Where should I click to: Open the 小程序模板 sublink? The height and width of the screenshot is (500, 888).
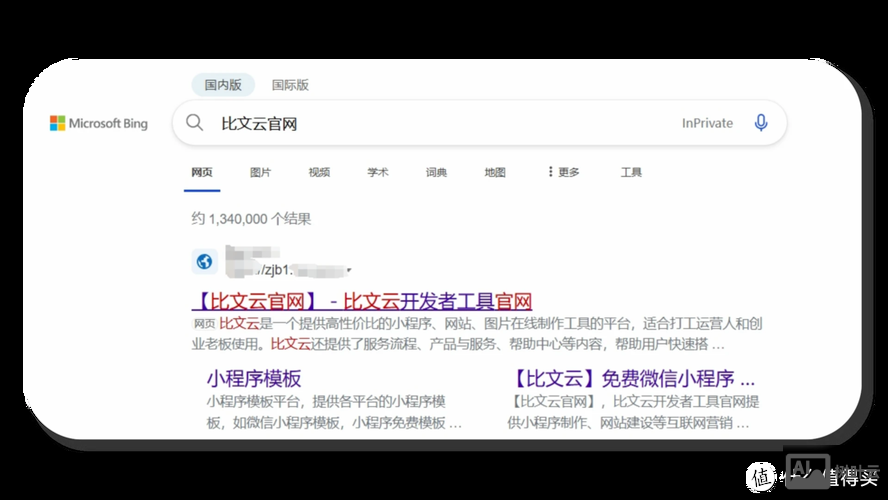tap(254, 378)
